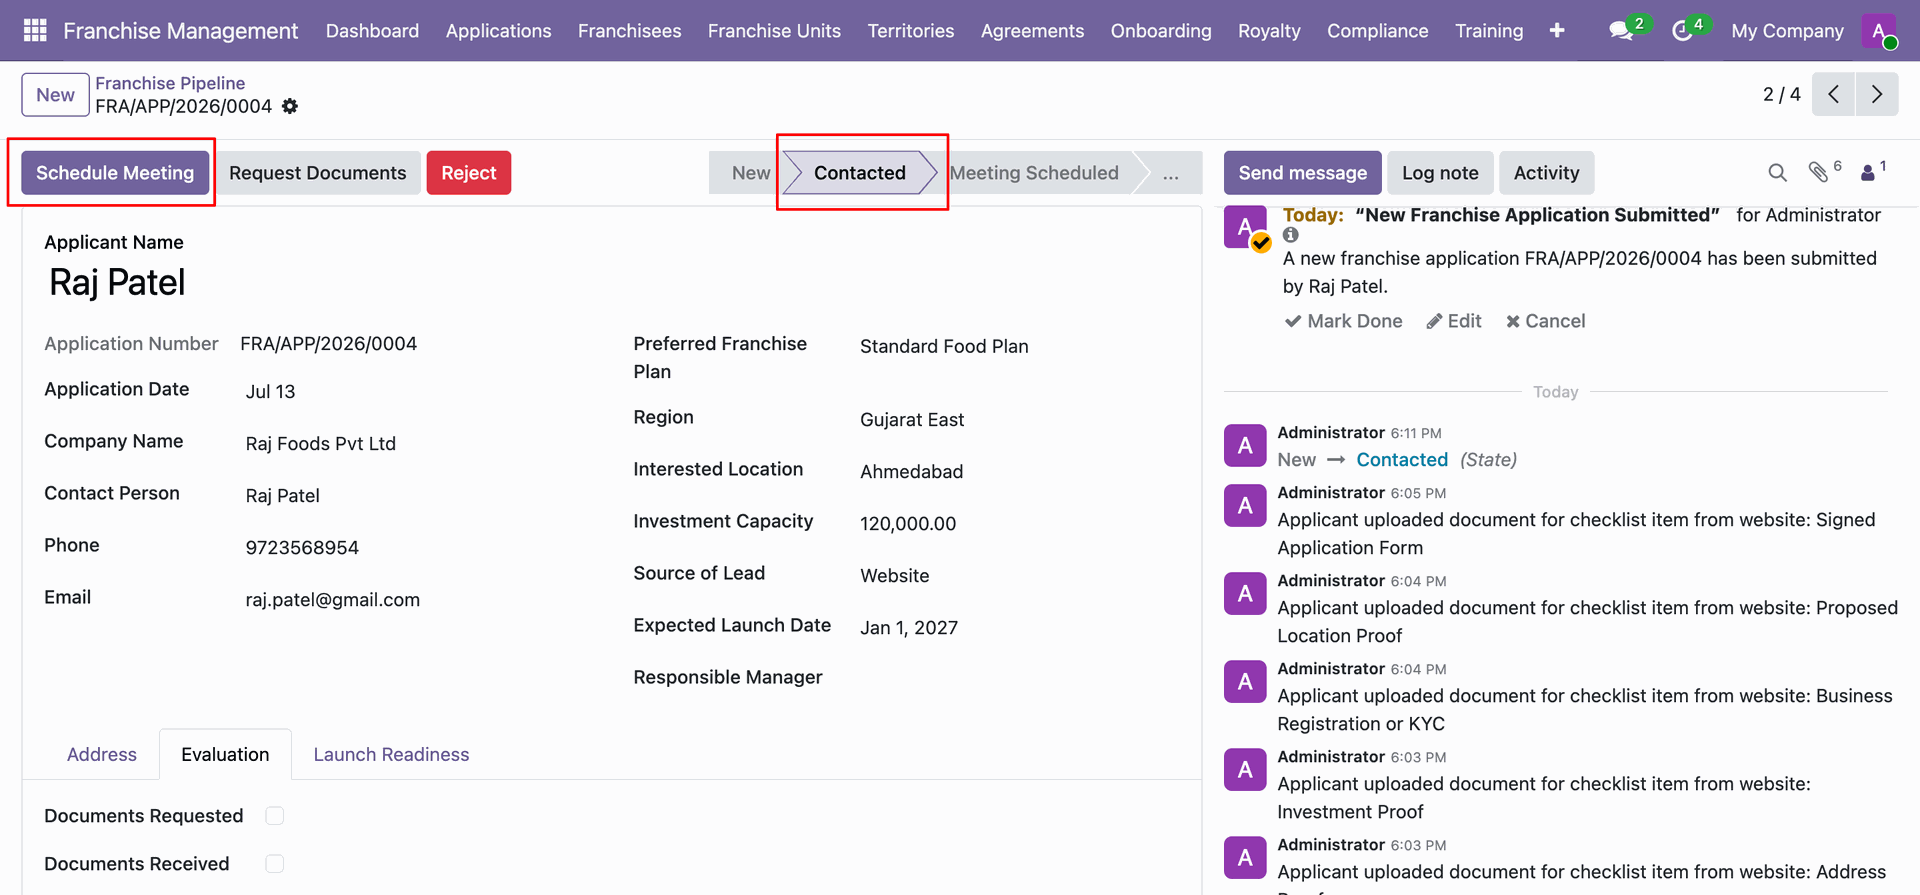Open the record gear actions icon
The width and height of the screenshot is (1920, 895).
pos(290,106)
